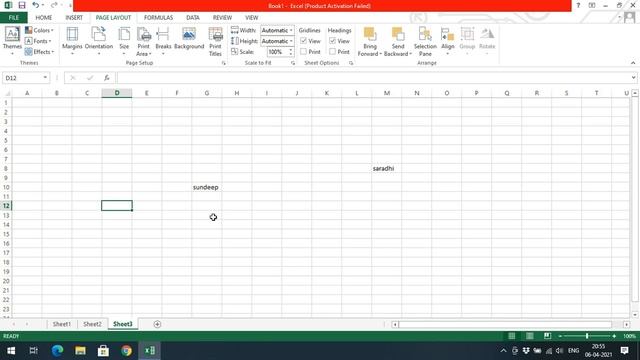The width and height of the screenshot is (640, 360).
Task: Open File Explorer from the taskbar
Action: point(80,350)
